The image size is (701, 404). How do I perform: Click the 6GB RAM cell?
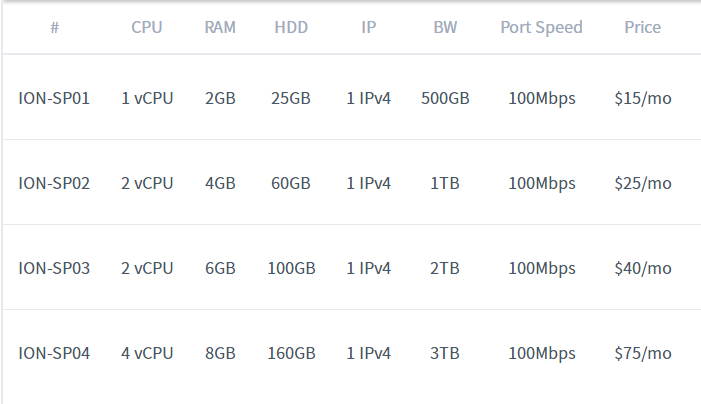pos(220,268)
